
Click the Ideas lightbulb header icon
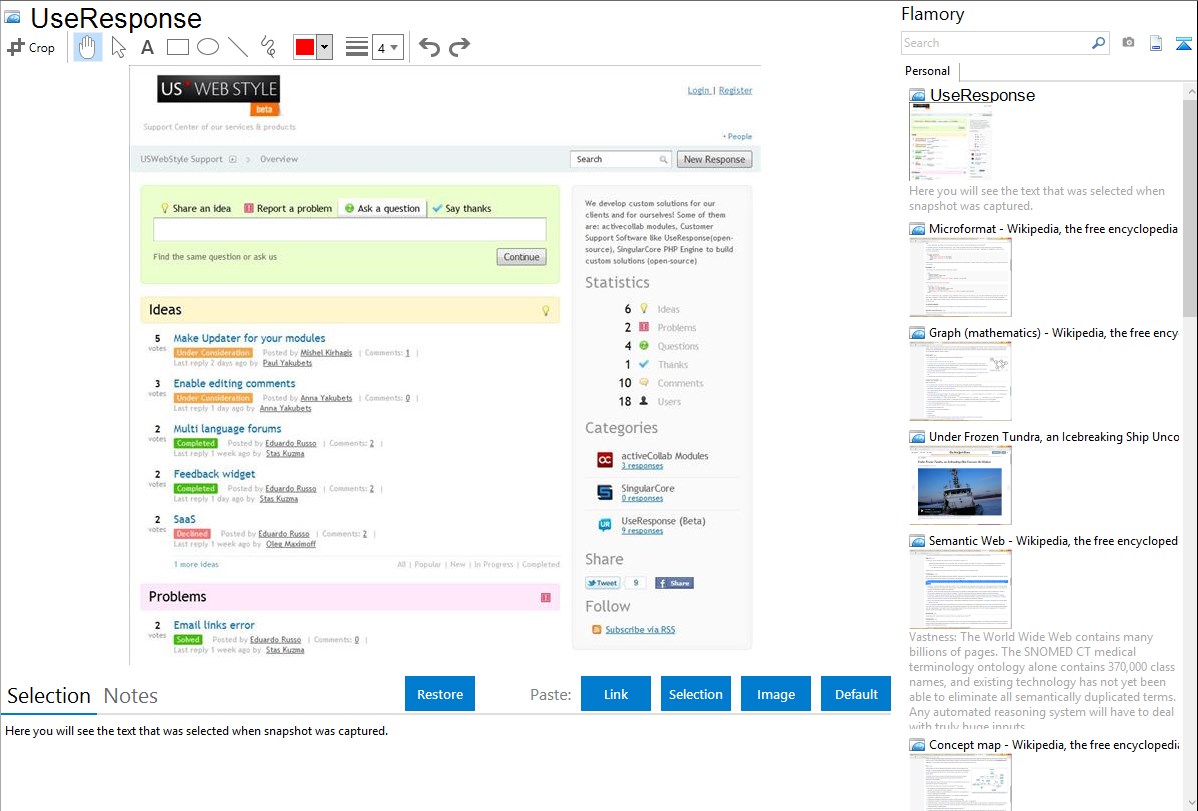pos(546,310)
